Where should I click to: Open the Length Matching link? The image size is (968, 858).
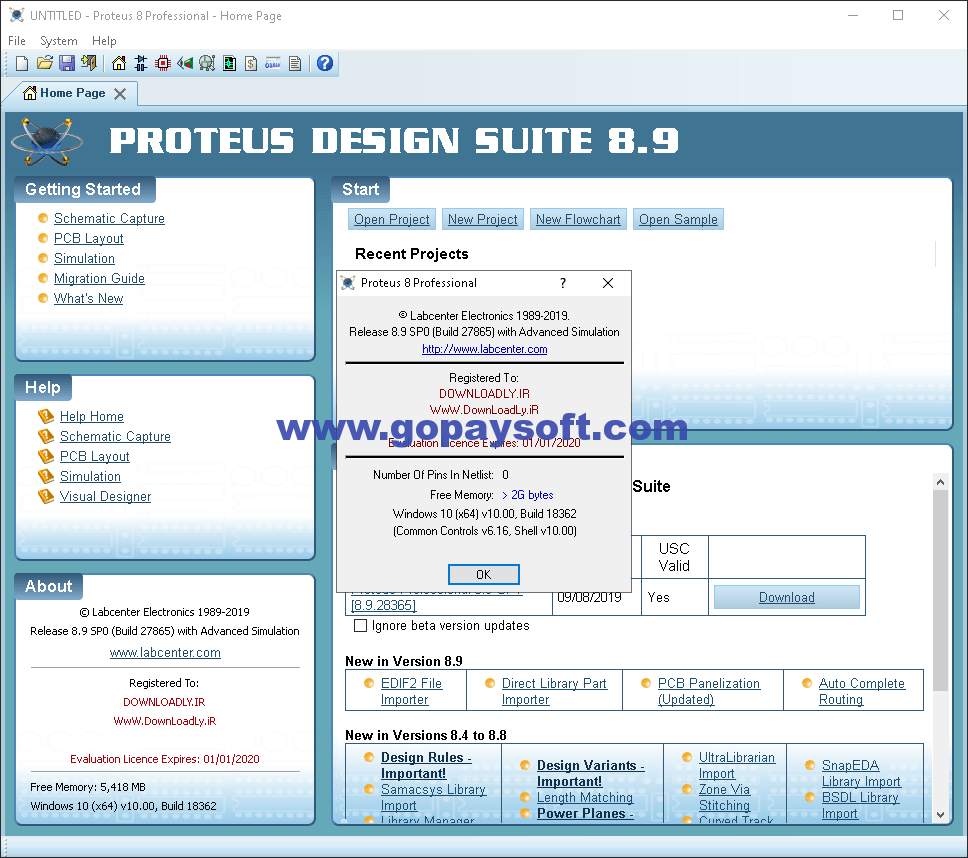[x=585, y=798]
